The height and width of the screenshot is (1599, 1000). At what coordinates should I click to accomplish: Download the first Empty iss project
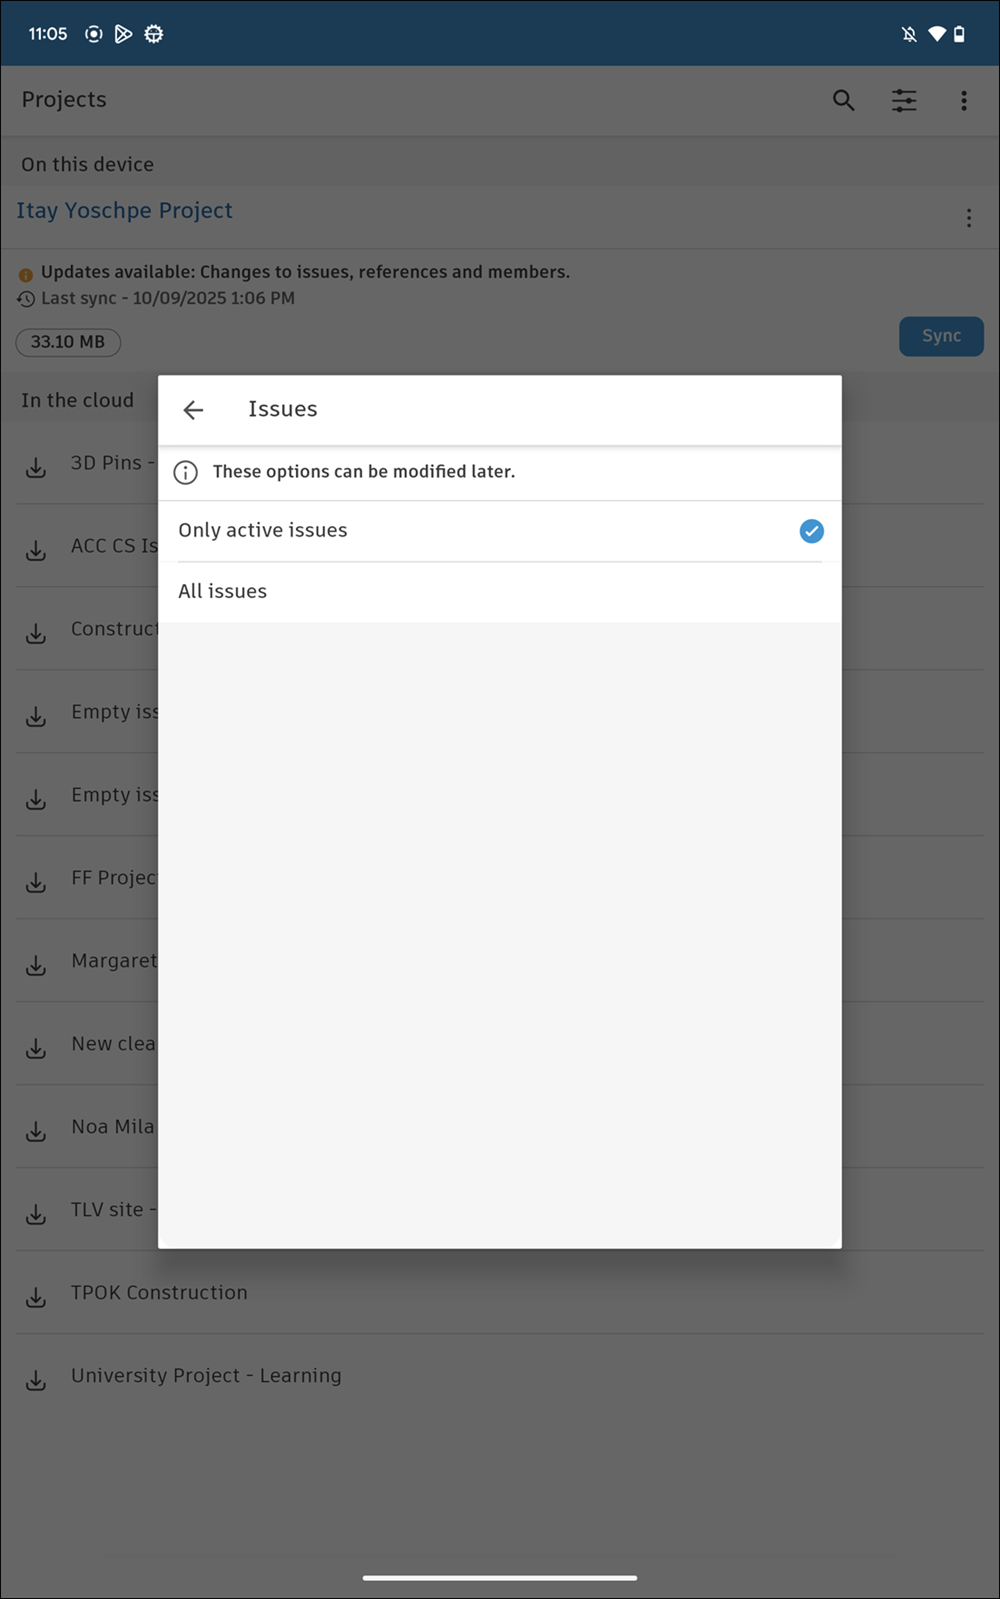[x=36, y=716]
